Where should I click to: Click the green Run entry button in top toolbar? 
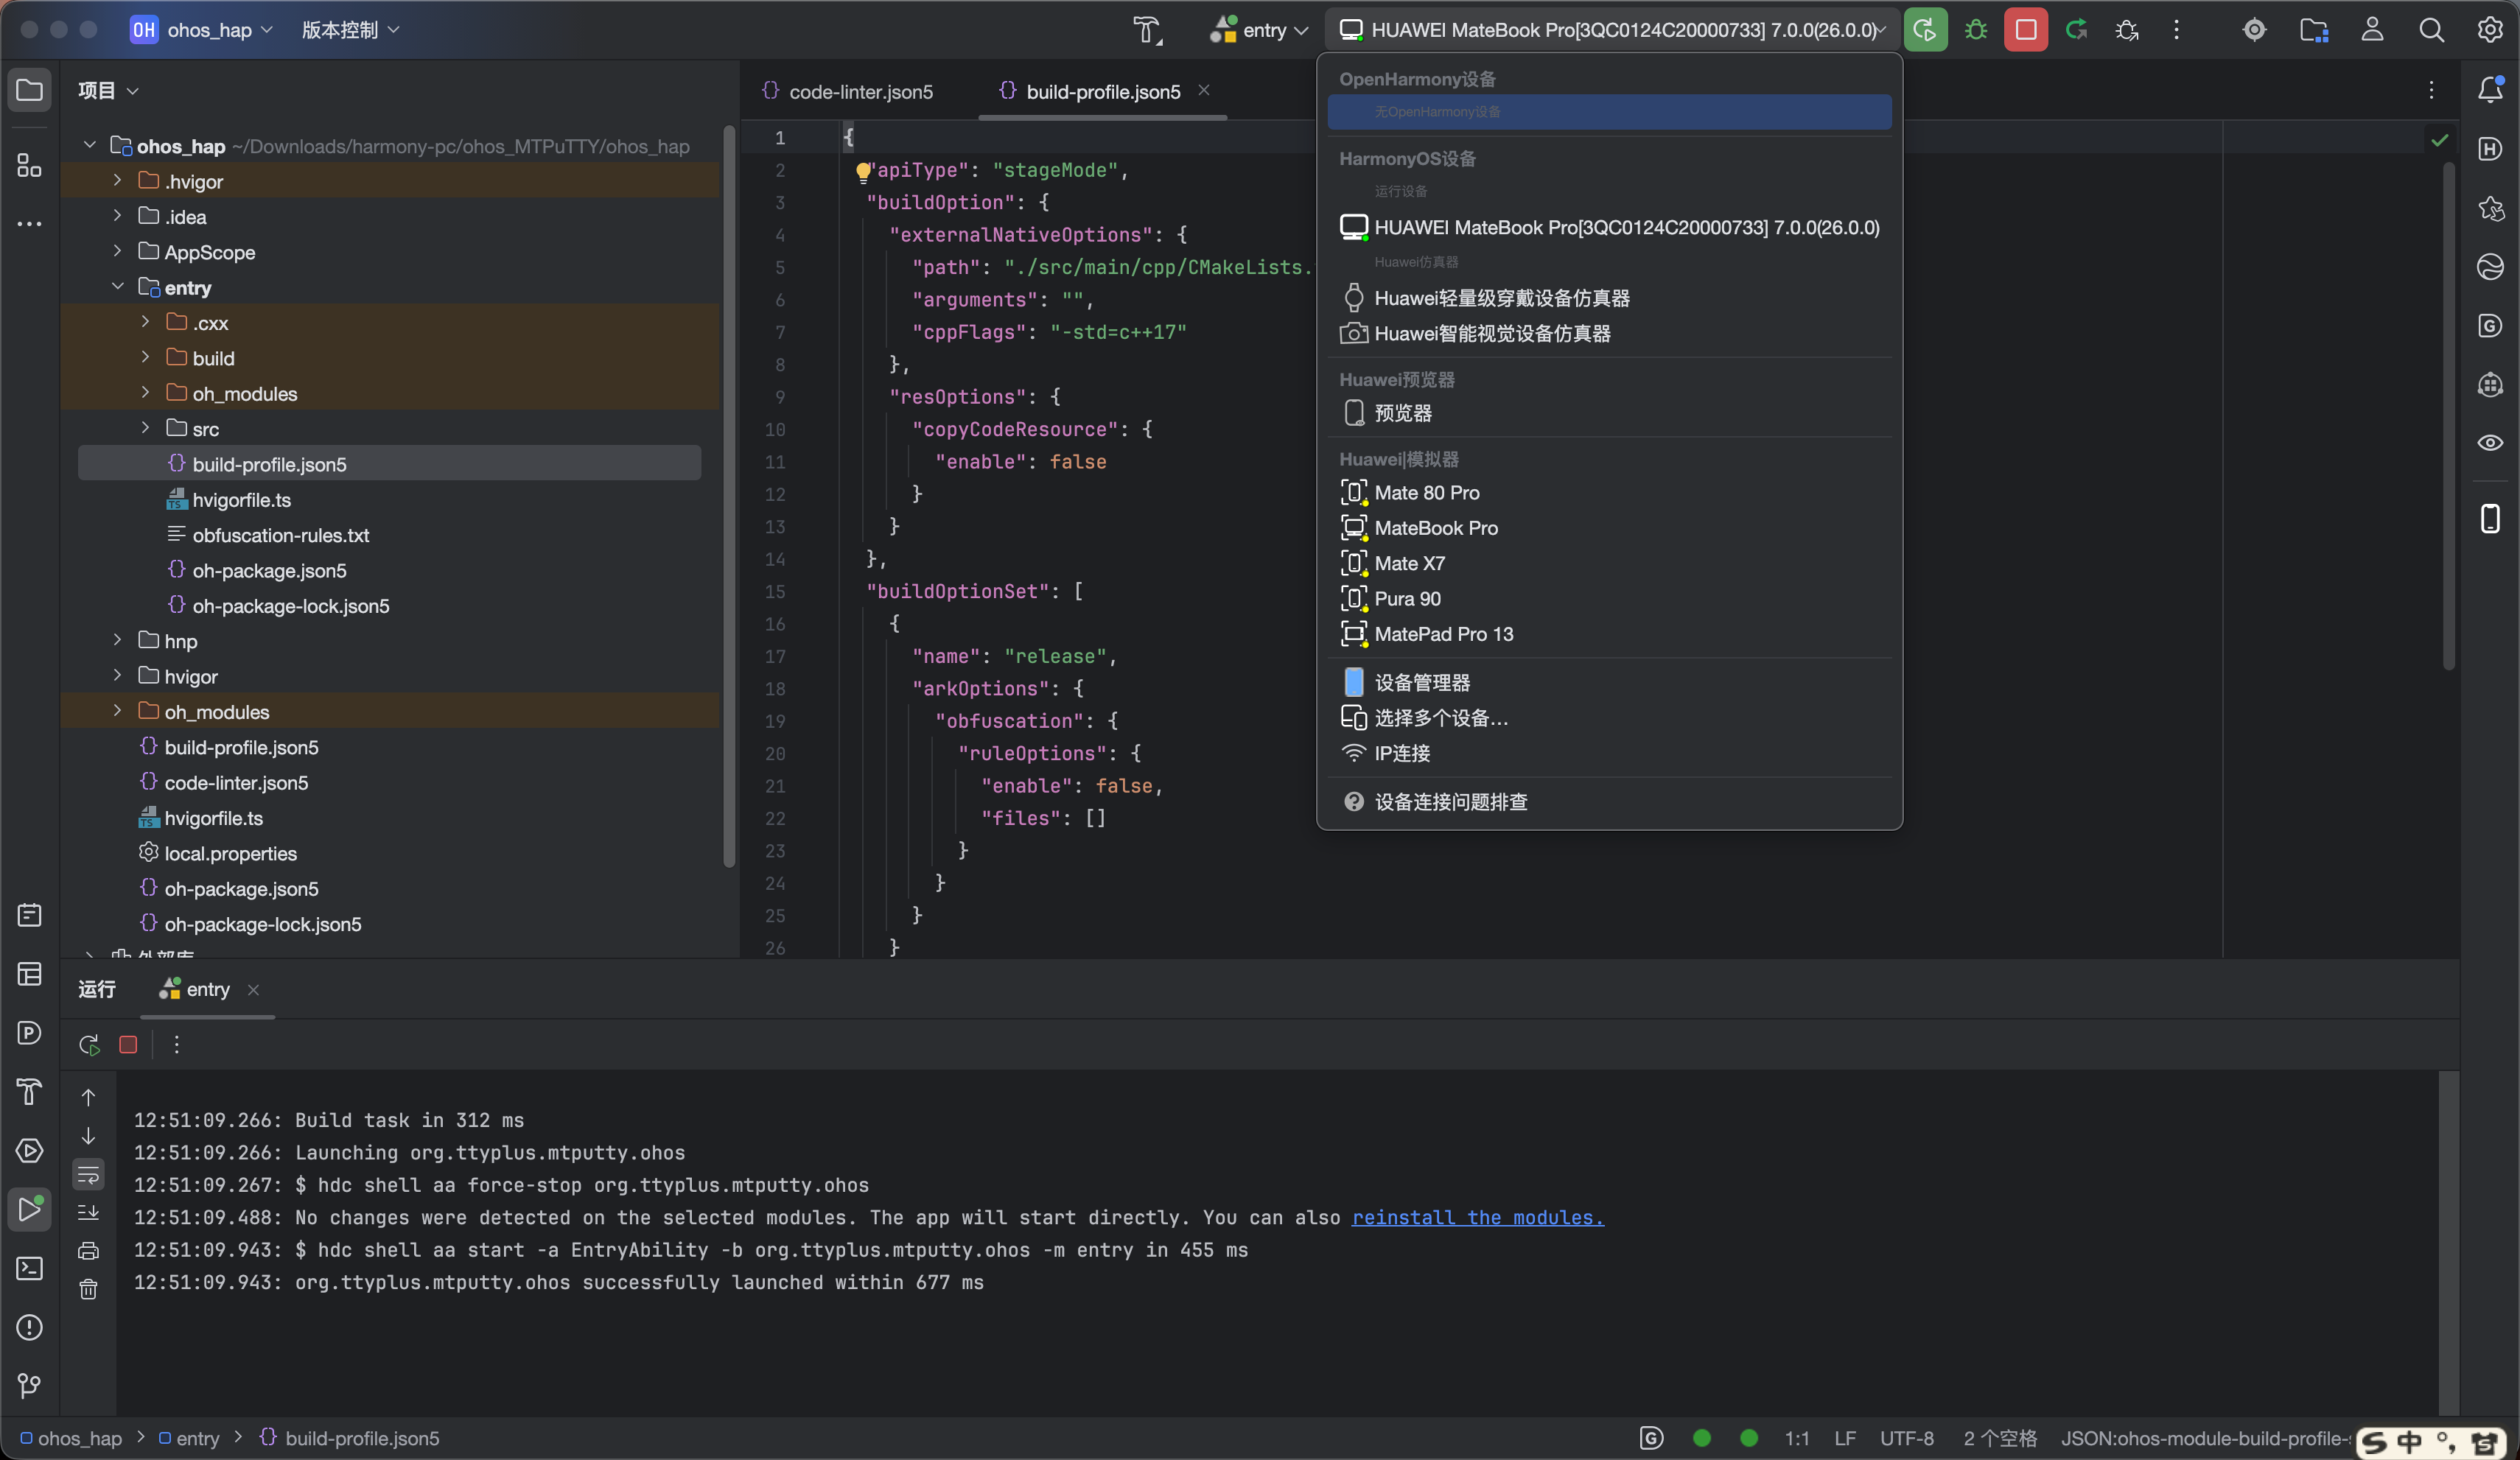[x=1925, y=30]
